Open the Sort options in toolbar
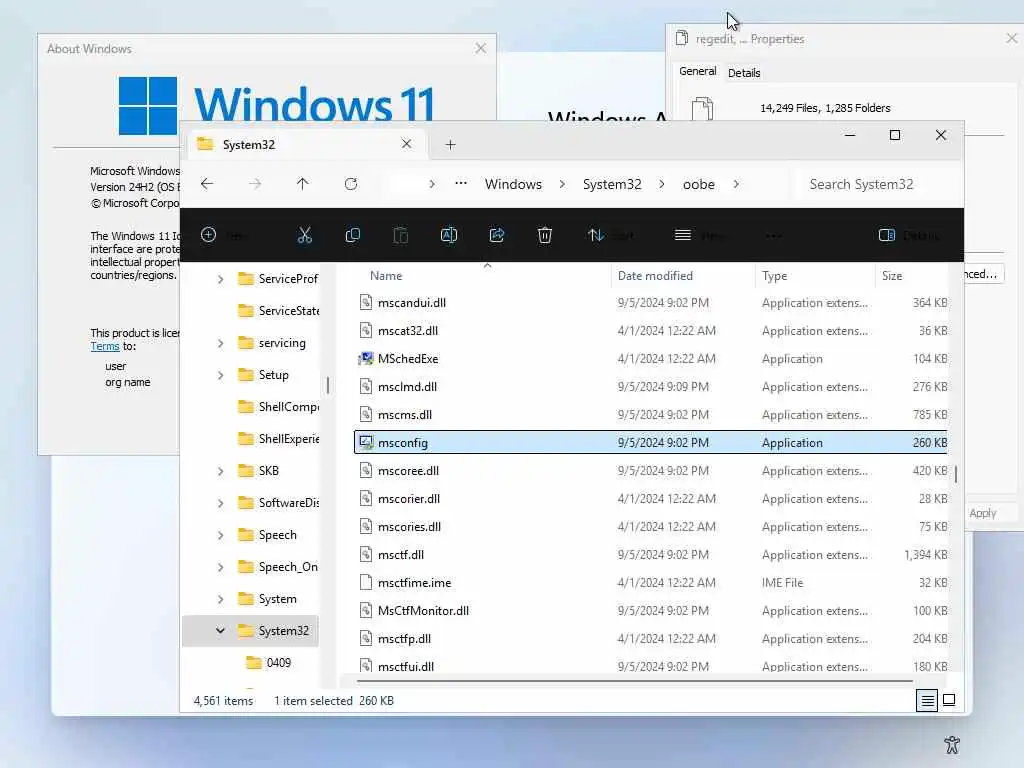The width and height of the screenshot is (1024, 768). coord(610,235)
